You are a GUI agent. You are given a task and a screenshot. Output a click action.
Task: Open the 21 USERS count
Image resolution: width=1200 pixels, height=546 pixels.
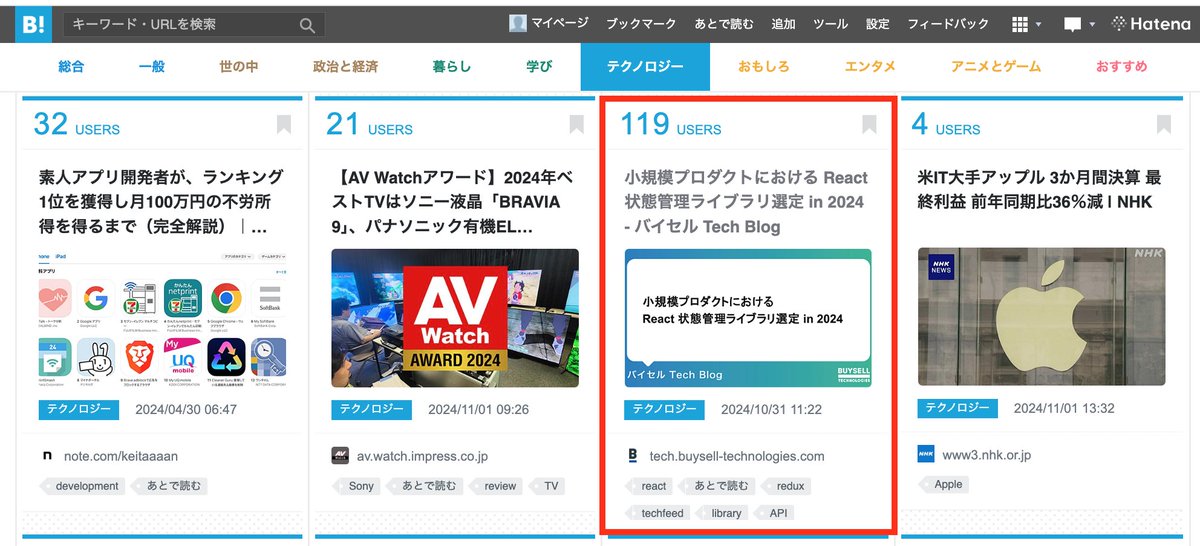pyautogui.click(x=369, y=125)
